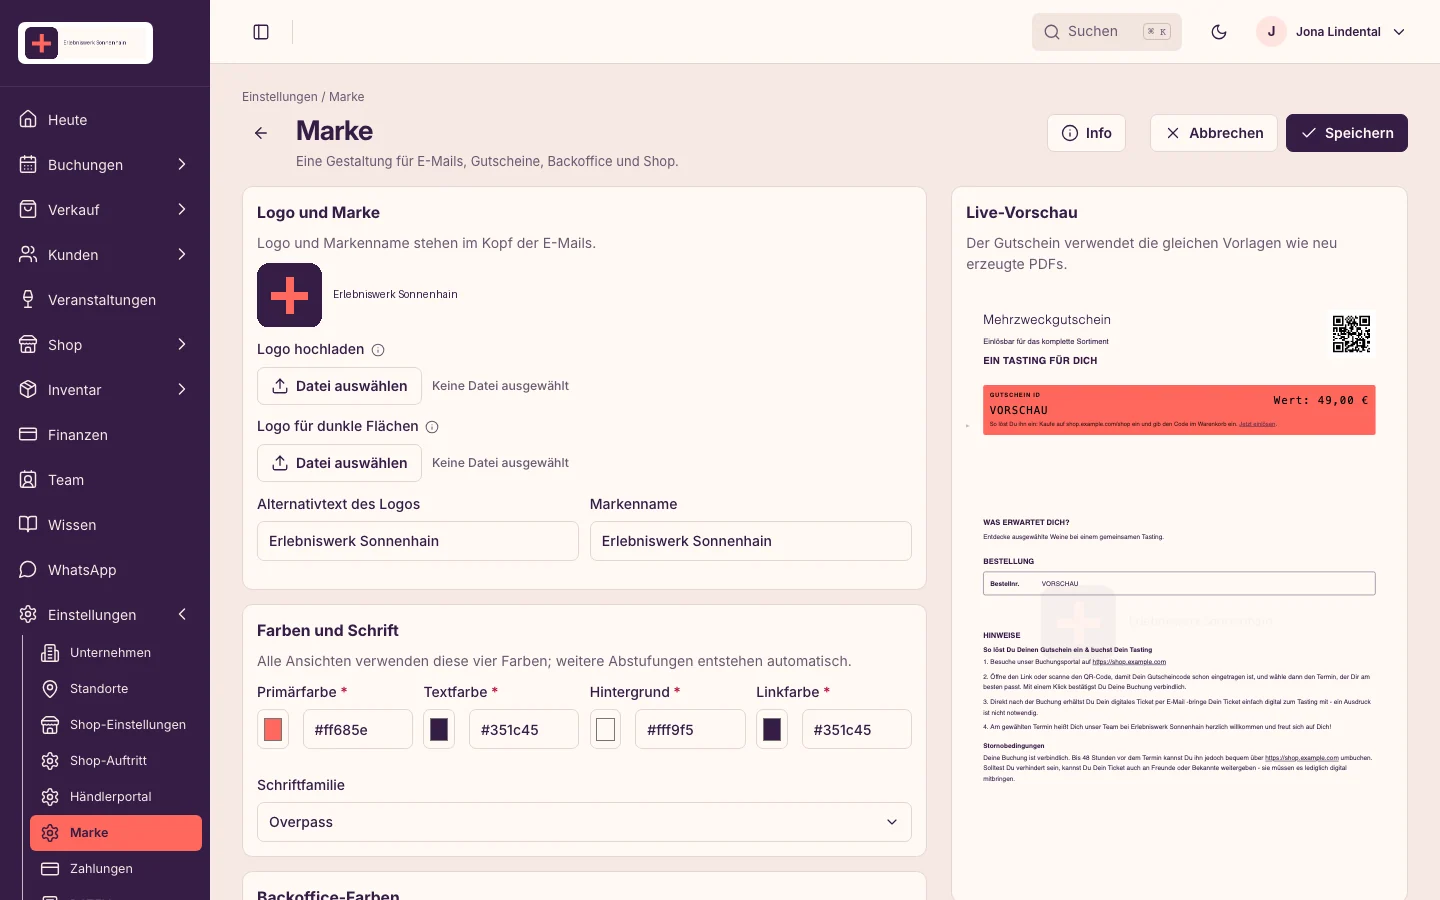1440x900 pixels.
Task: Open Team in the sidebar
Action: tap(105, 480)
